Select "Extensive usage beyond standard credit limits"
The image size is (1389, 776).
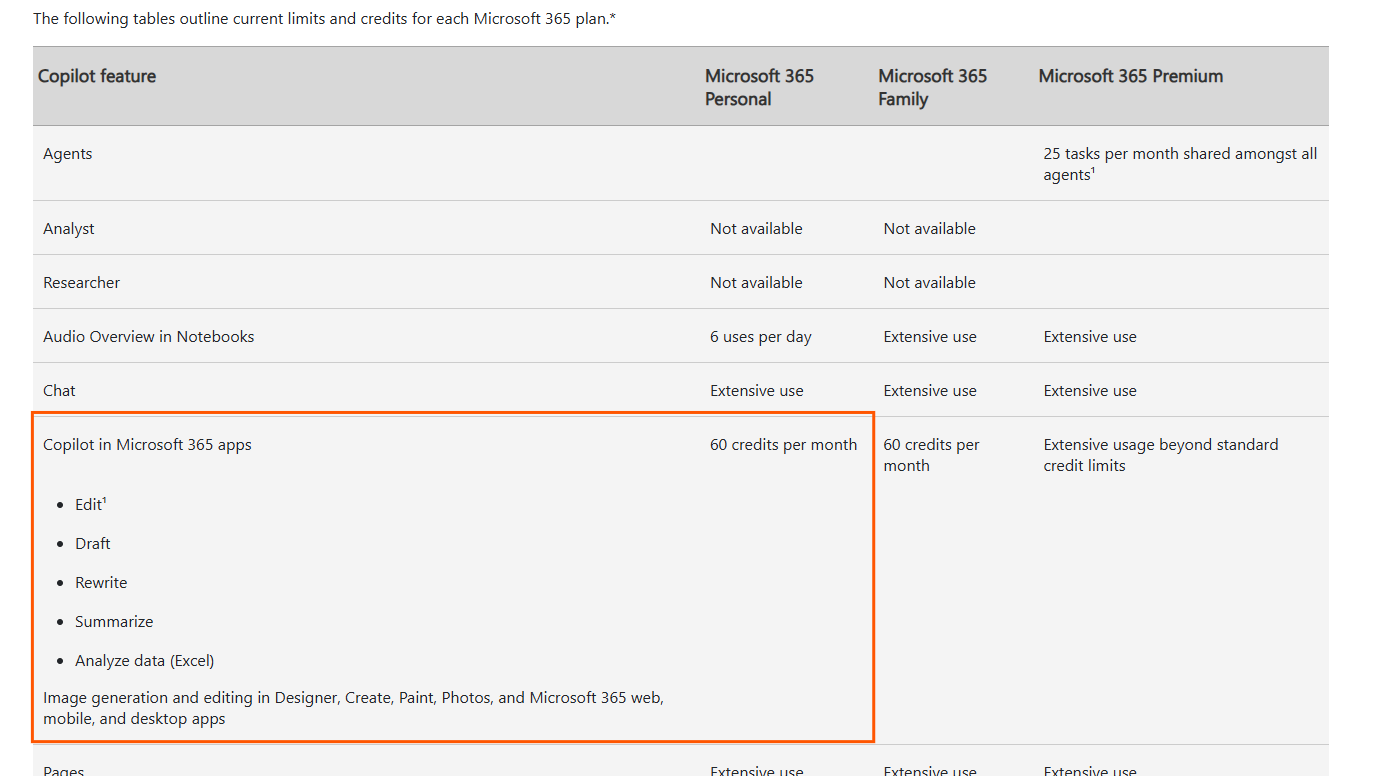point(1161,455)
